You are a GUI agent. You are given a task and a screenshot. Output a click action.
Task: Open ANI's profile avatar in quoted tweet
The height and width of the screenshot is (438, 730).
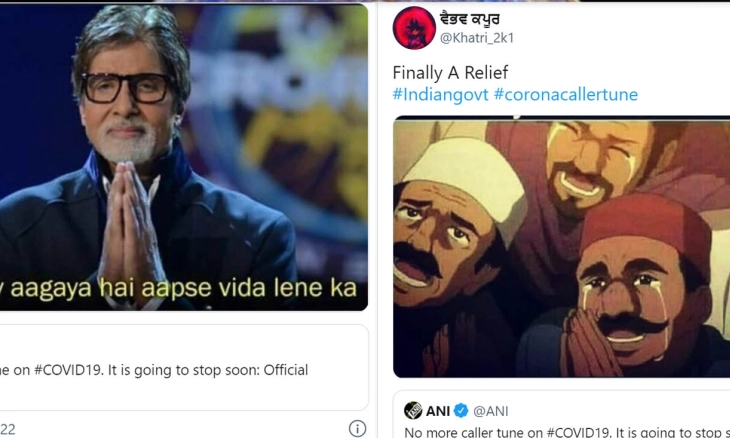(413, 410)
